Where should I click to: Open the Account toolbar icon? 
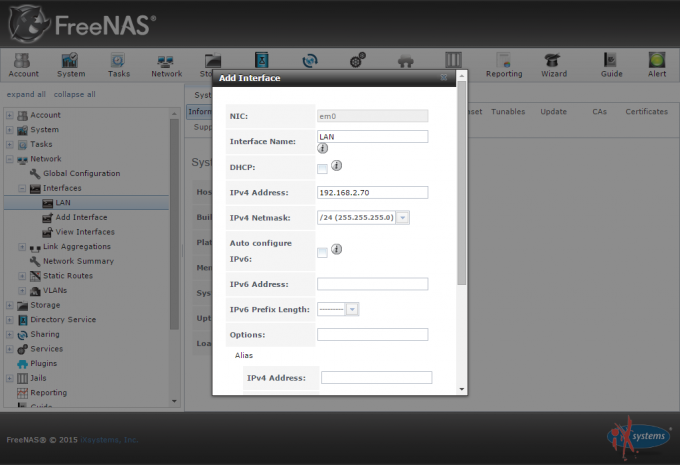coord(23,64)
